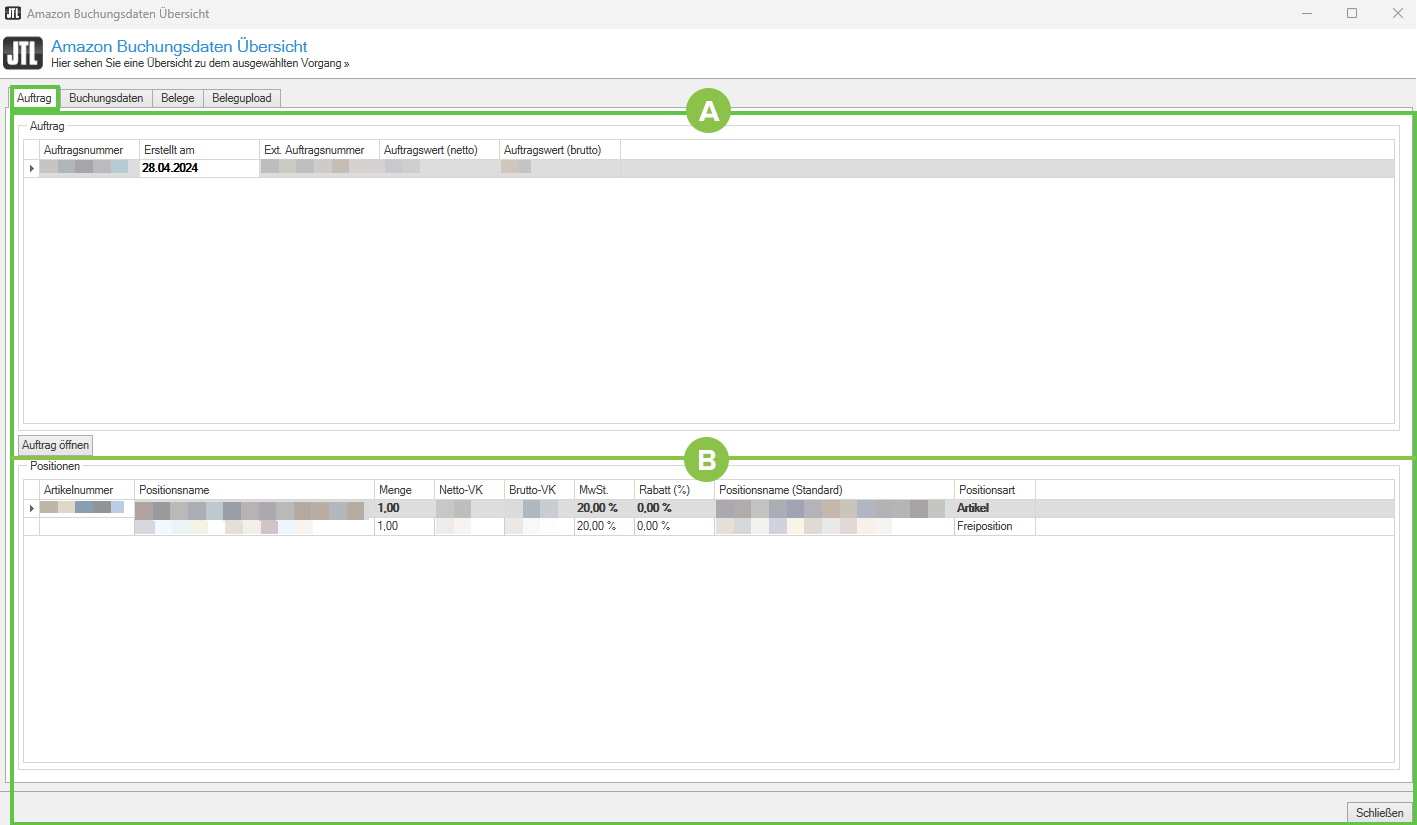Click the JTL logo icon in header
This screenshot has width=1417, height=825.
[24, 53]
